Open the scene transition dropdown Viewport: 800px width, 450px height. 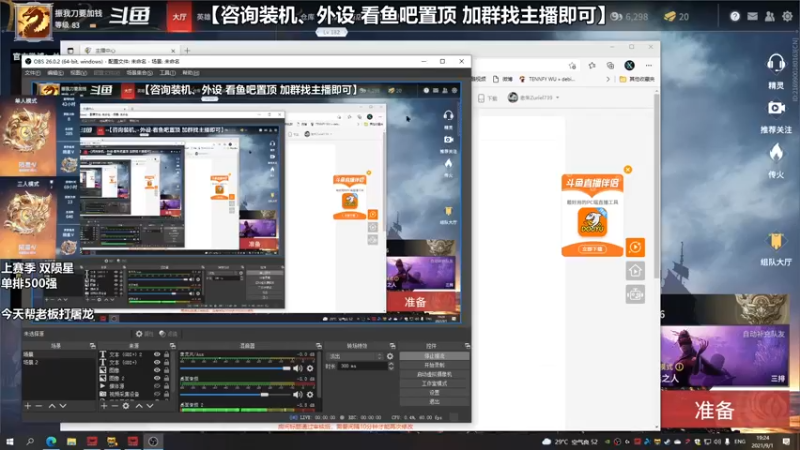pos(355,356)
